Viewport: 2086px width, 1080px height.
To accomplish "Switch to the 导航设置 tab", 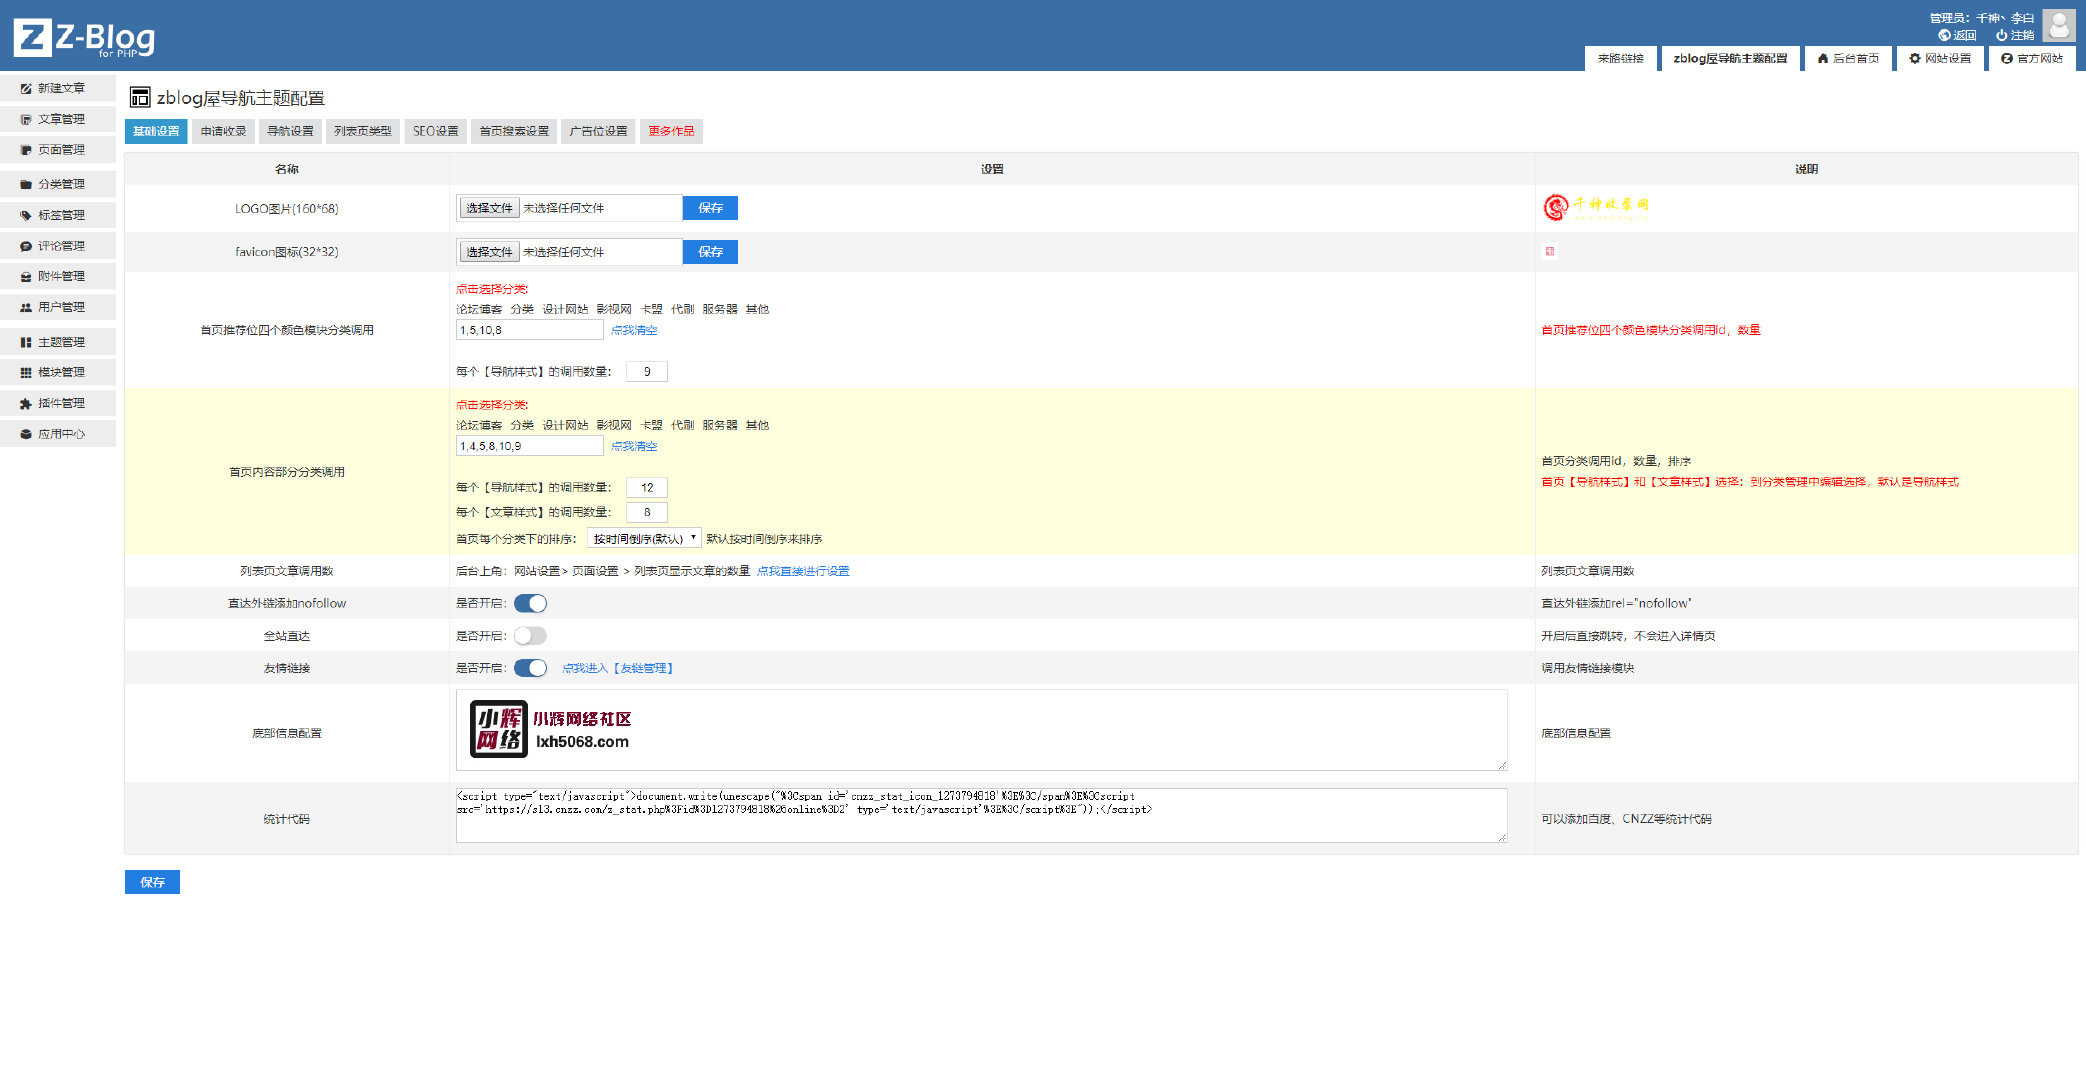I will [x=290, y=131].
